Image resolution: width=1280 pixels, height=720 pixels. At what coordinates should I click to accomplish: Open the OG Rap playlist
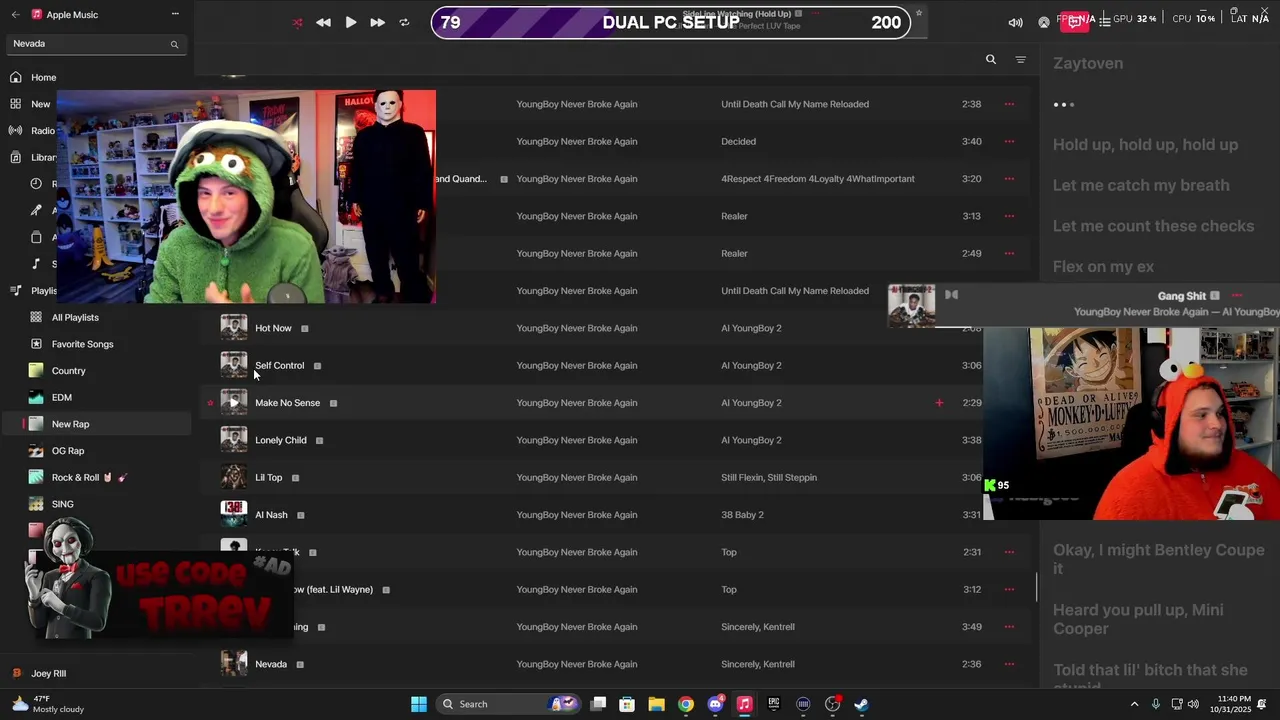point(68,451)
